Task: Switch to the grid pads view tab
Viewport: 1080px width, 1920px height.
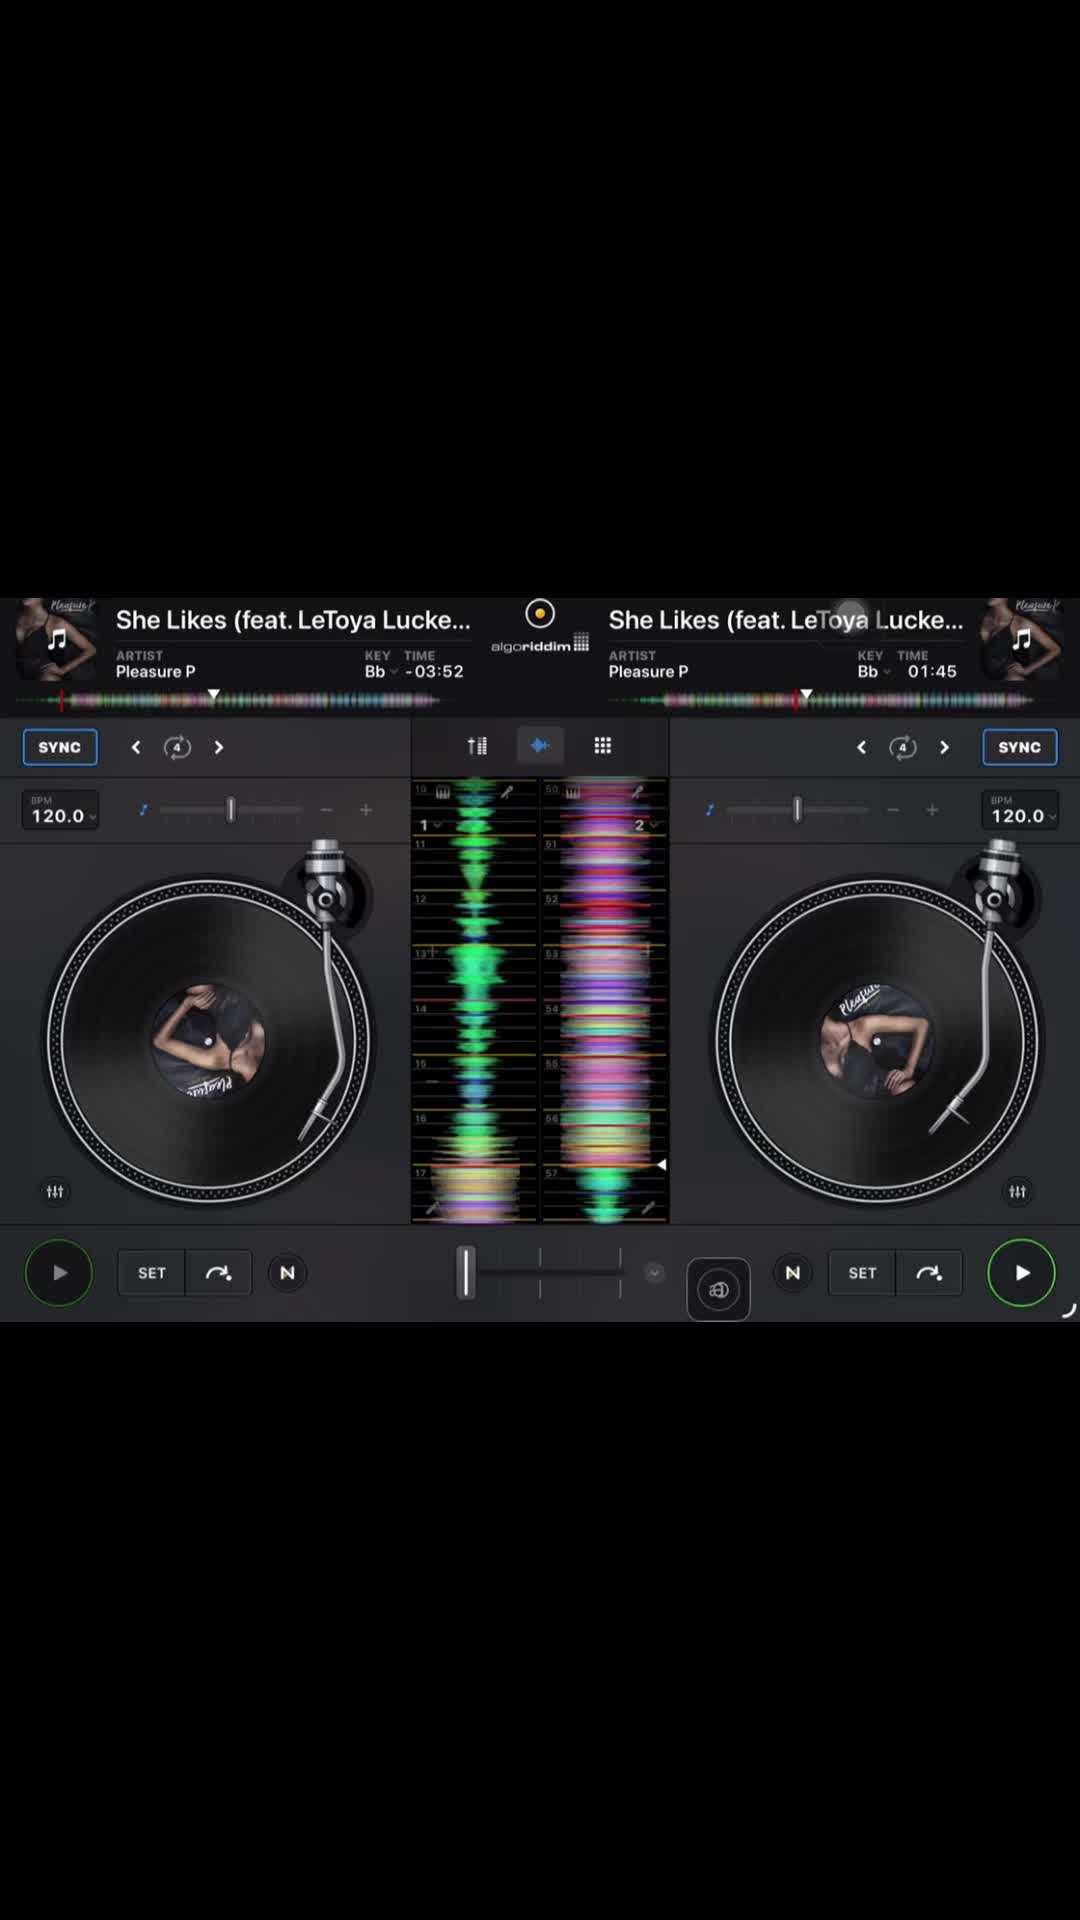Action: click(x=602, y=746)
